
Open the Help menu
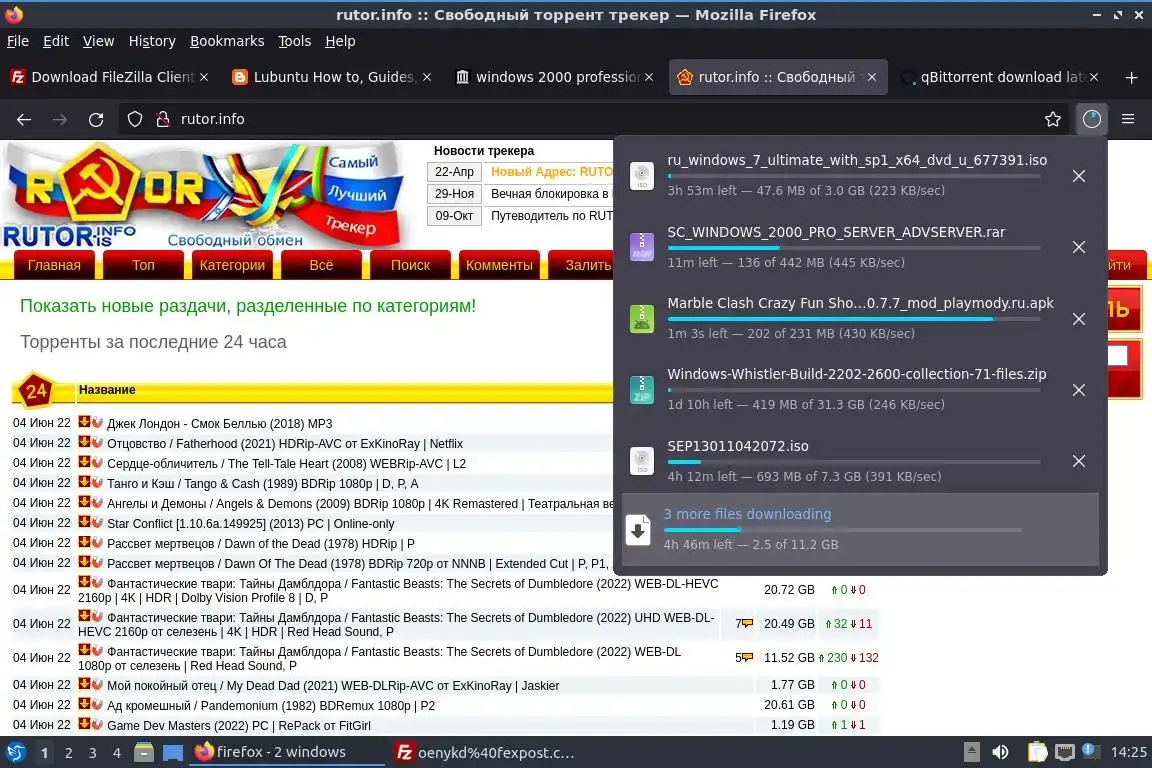click(x=340, y=41)
